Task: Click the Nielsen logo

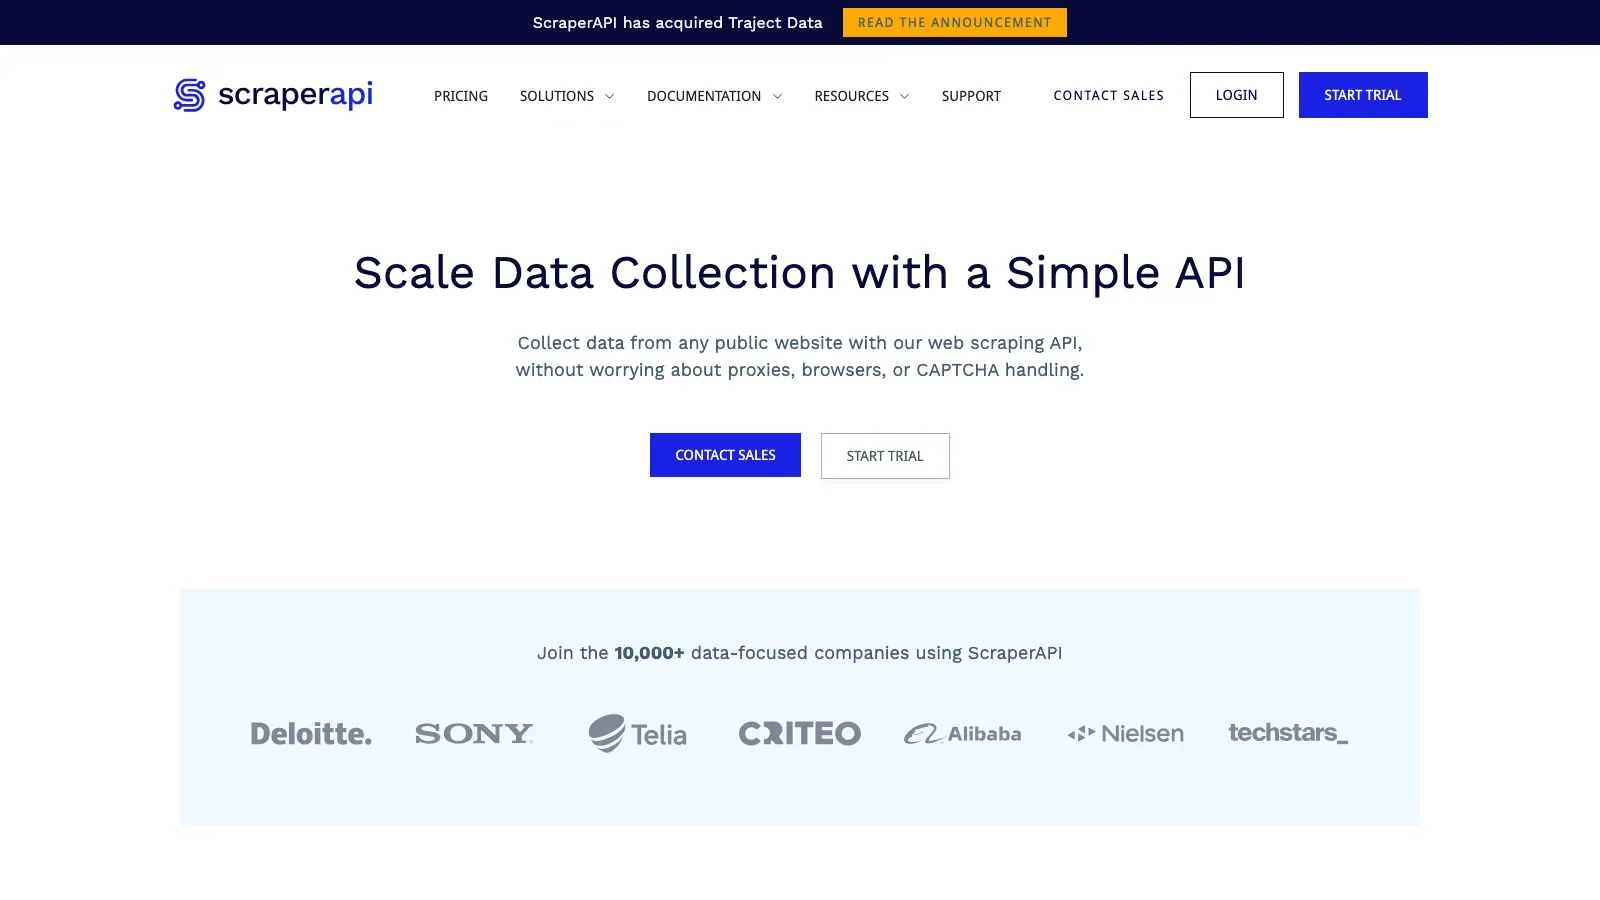Action: click(x=1126, y=734)
